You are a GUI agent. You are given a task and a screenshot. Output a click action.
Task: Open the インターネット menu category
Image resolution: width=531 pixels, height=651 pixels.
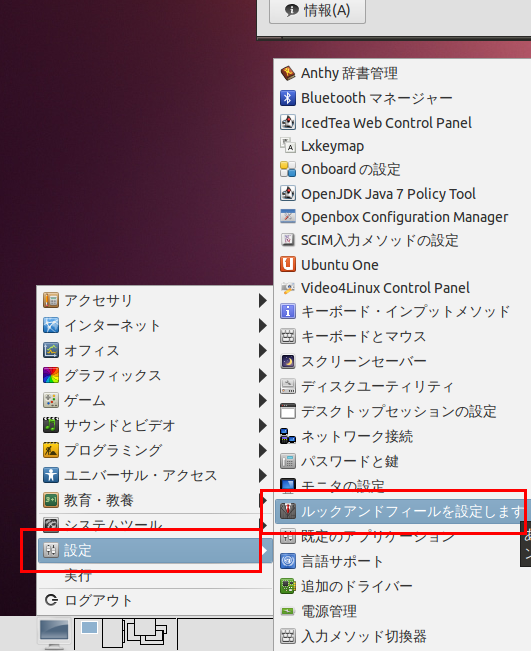coord(155,326)
